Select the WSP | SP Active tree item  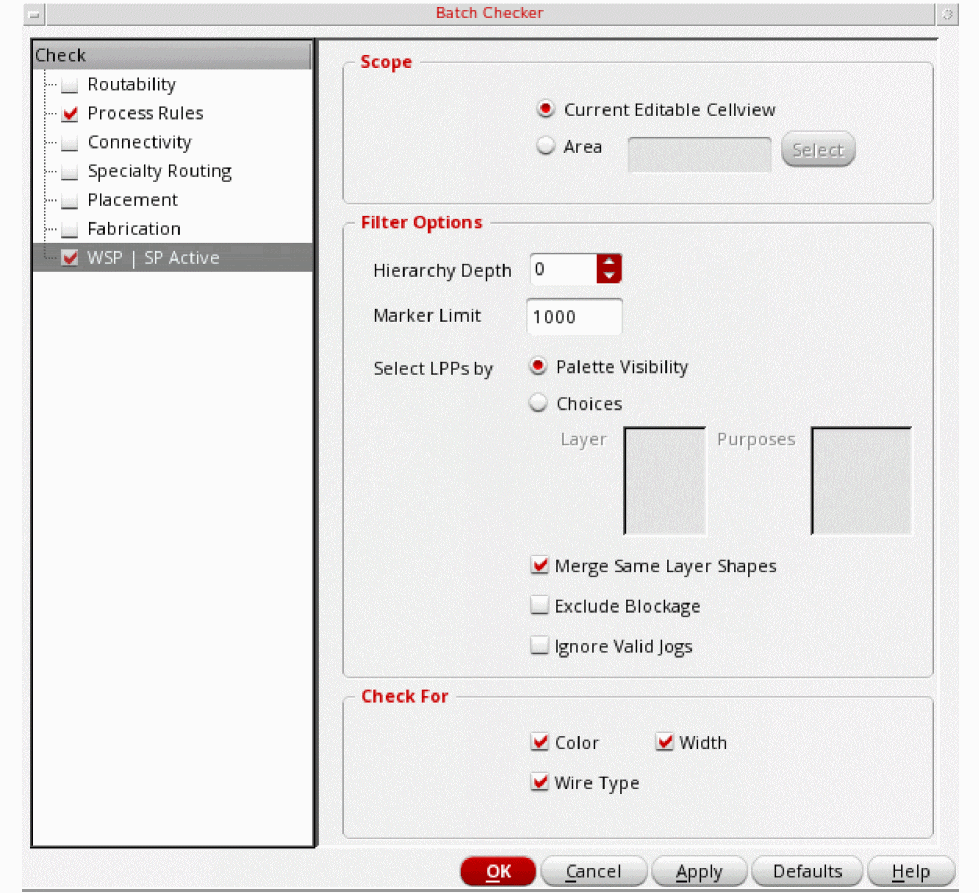click(153, 258)
